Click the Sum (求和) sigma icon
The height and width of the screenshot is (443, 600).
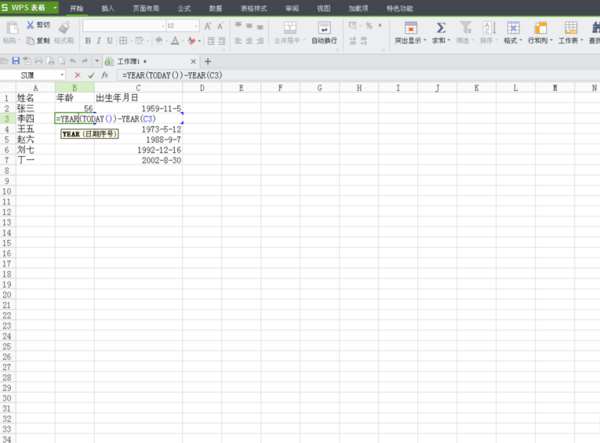click(441, 28)
